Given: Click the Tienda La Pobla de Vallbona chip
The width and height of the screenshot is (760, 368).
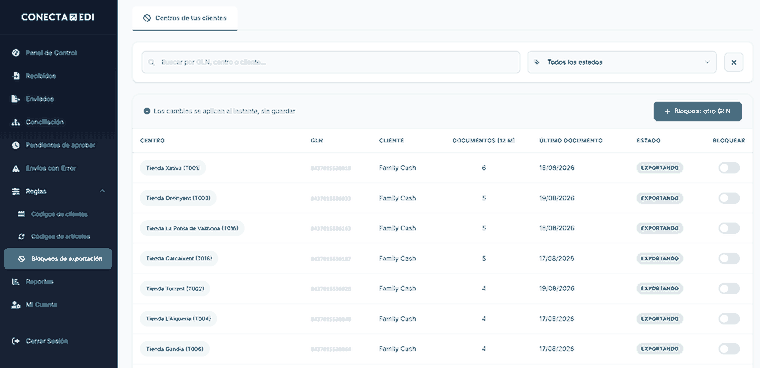Looking at the screenshot, I should [192, 228].
